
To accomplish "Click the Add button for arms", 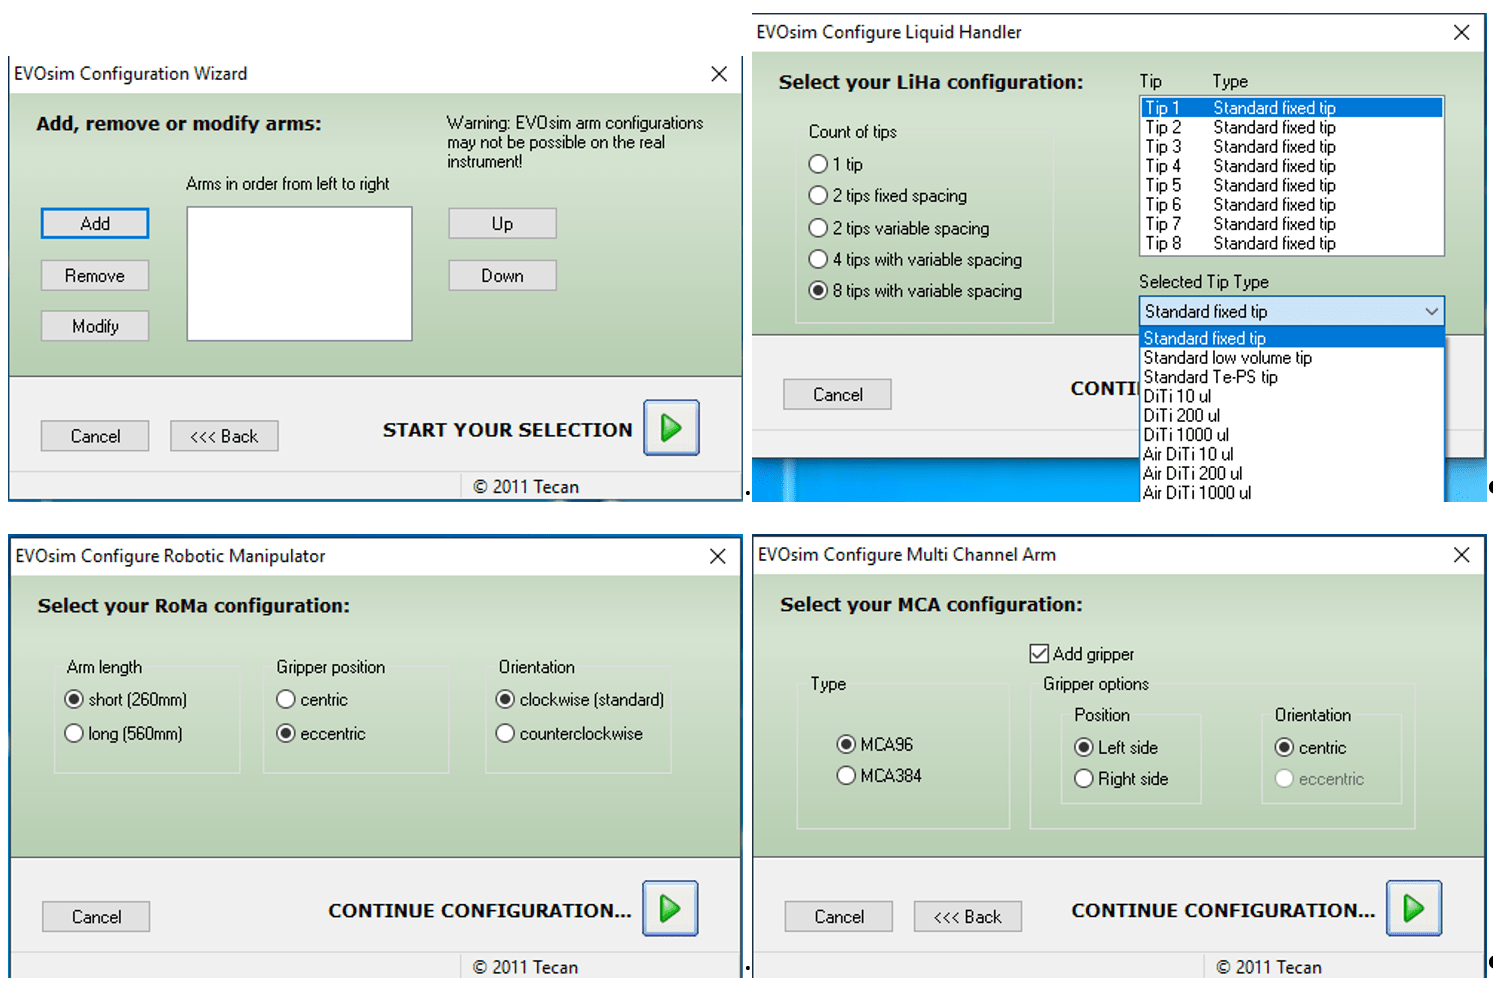I will [x=94, y=223].
